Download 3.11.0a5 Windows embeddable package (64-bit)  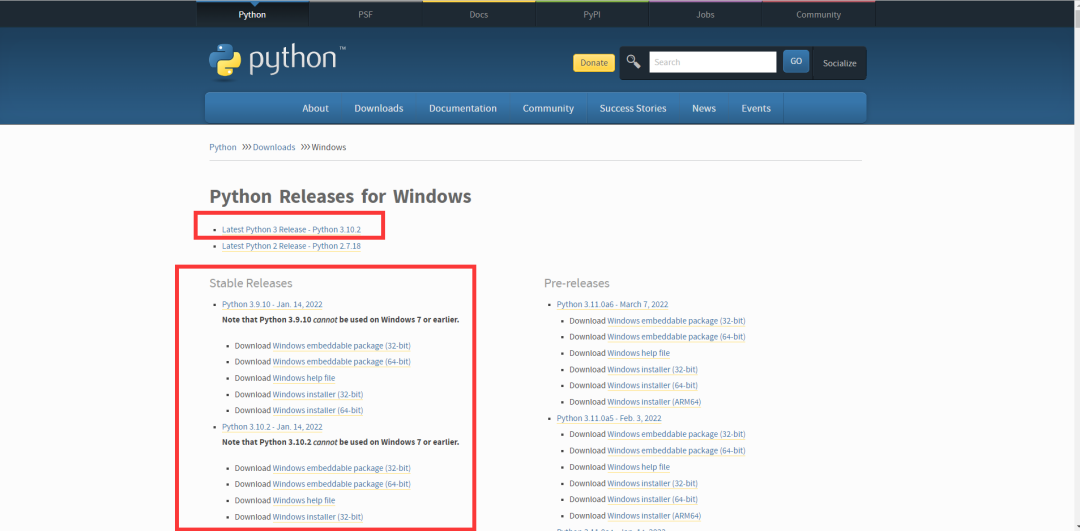(676, 450)
